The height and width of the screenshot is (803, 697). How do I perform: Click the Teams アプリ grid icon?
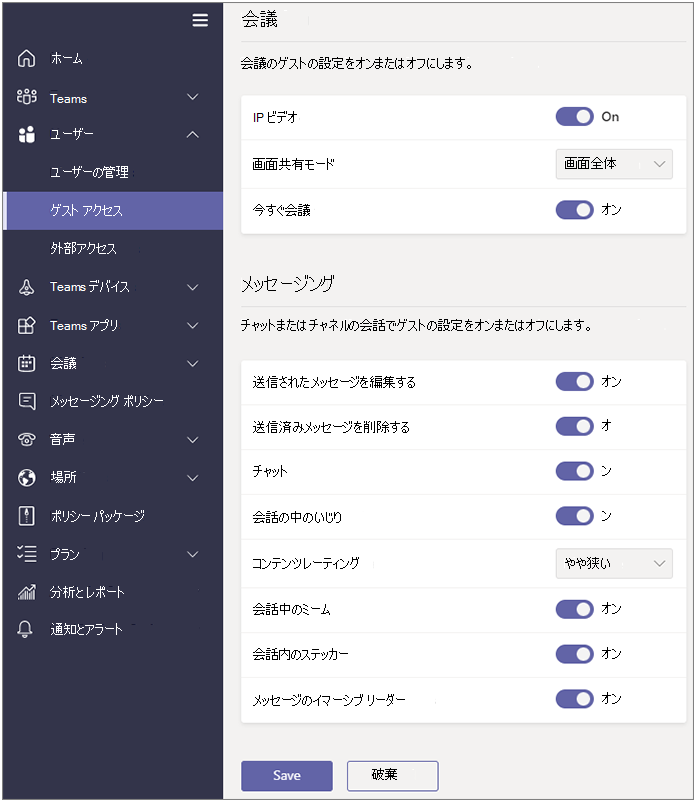pyautogui.click(x=27, y=325)
